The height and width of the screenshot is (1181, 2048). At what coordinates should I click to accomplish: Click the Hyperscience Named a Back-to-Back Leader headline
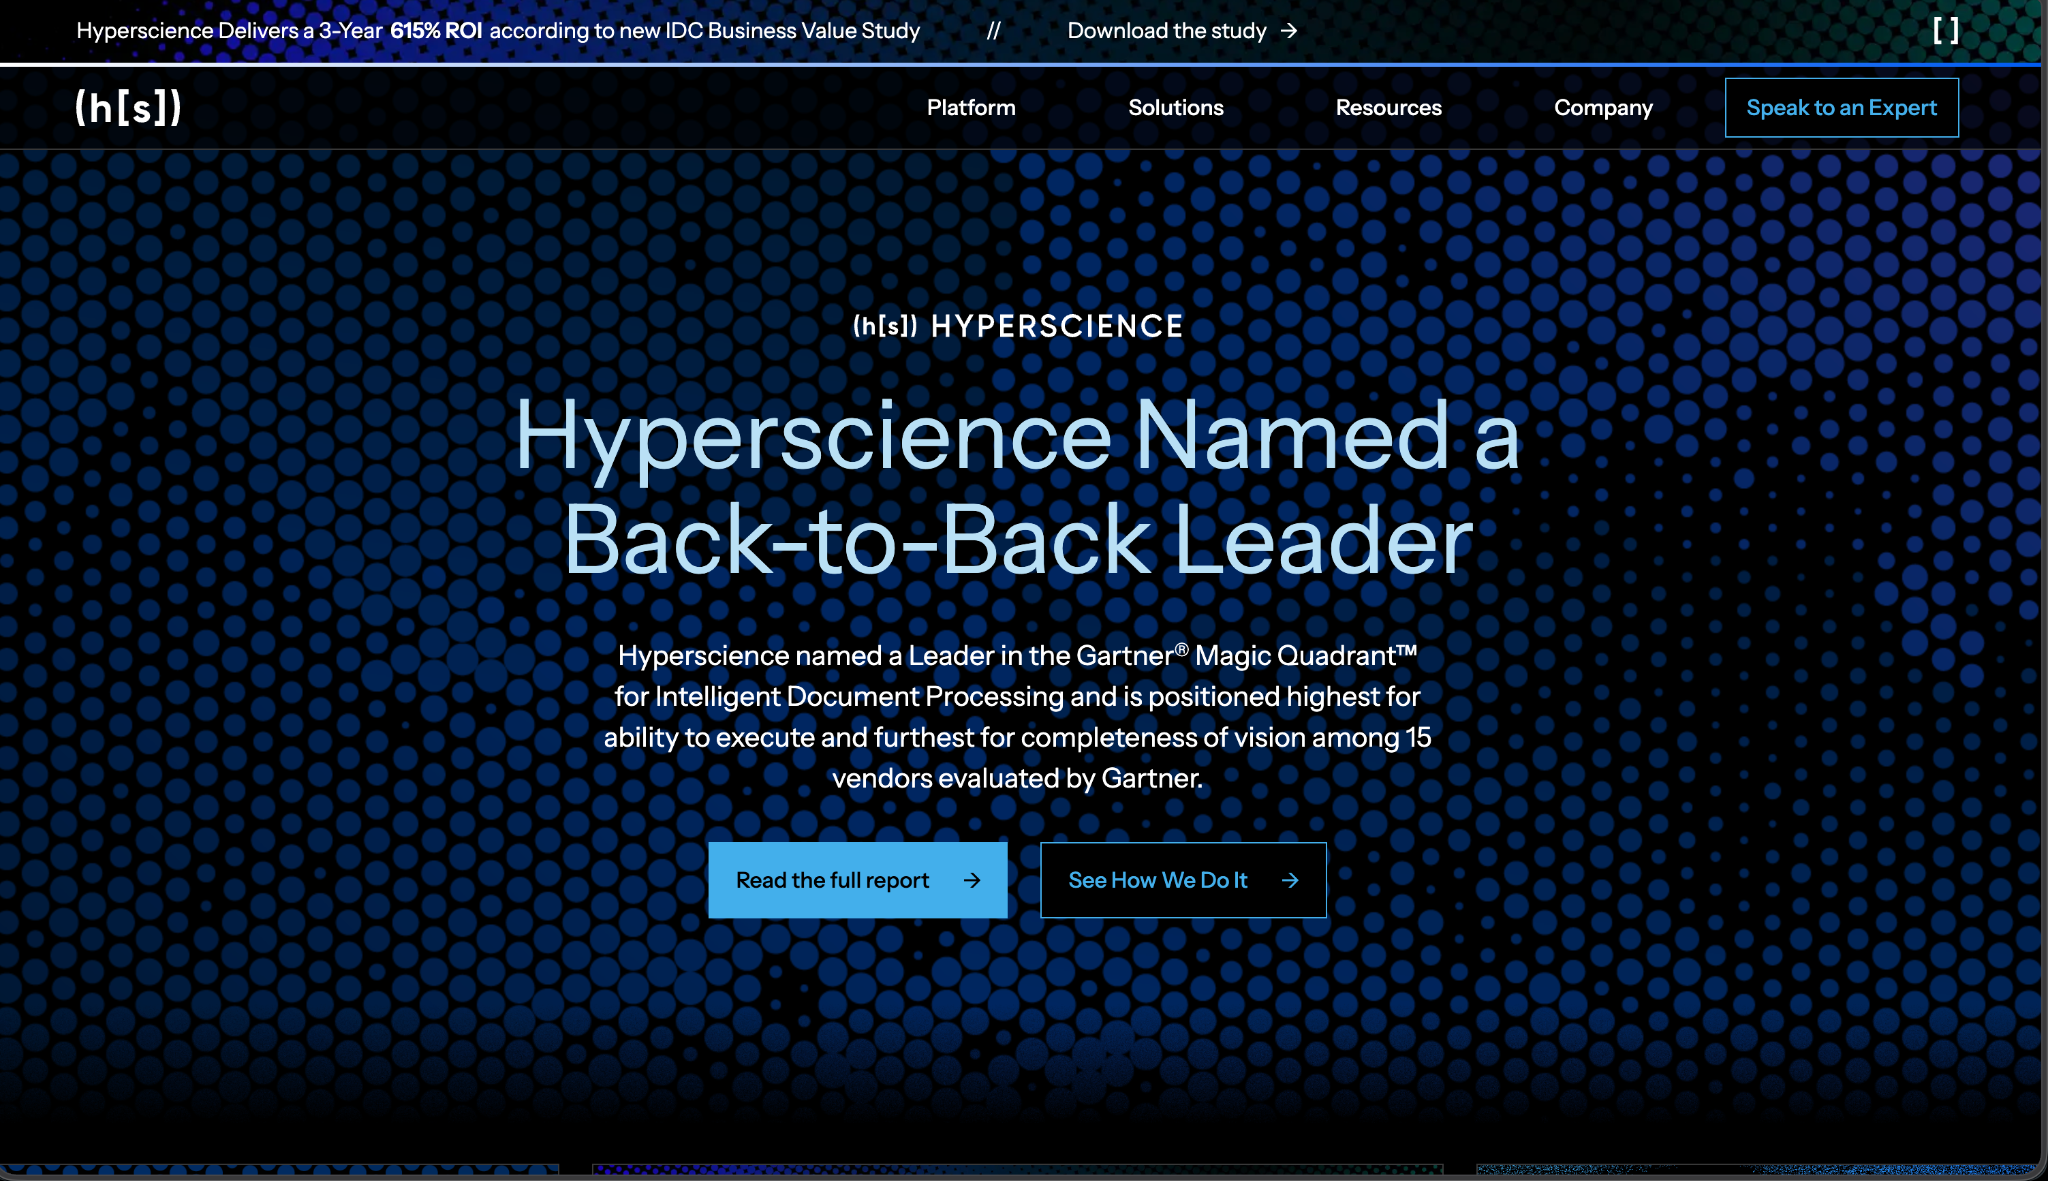(x=1018, y=487)
